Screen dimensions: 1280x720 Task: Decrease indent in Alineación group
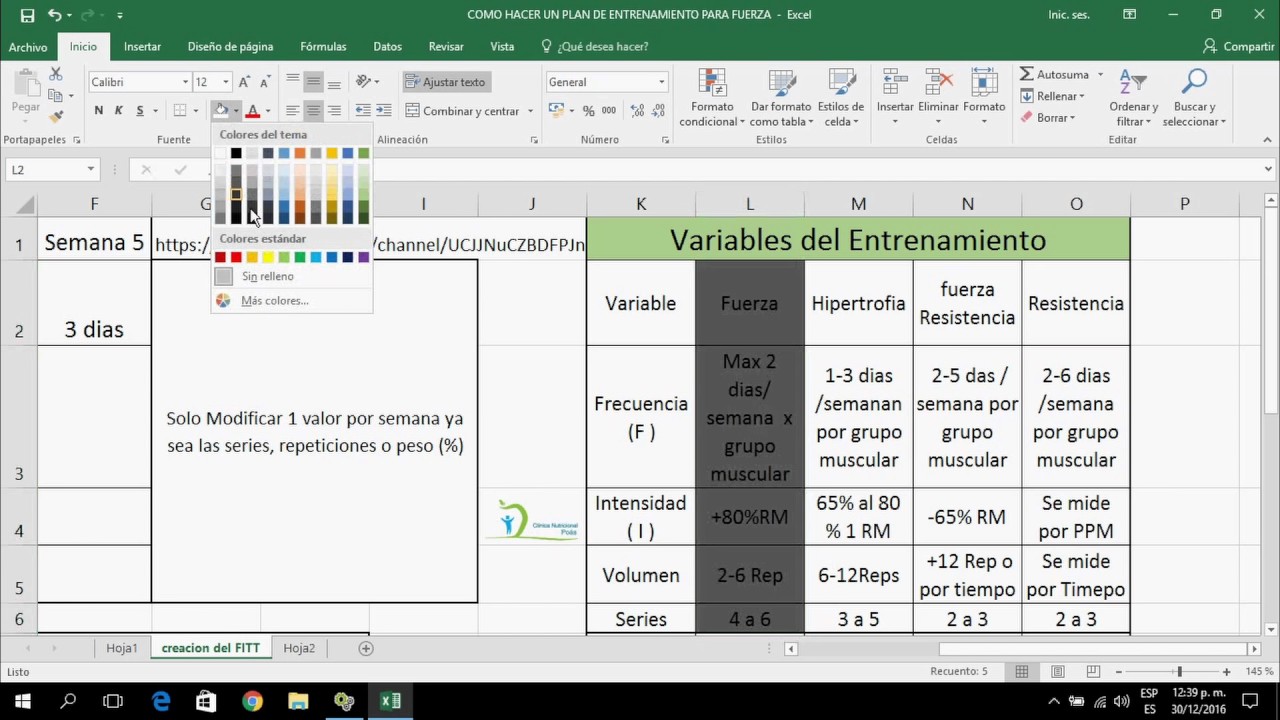click(363, 111)
